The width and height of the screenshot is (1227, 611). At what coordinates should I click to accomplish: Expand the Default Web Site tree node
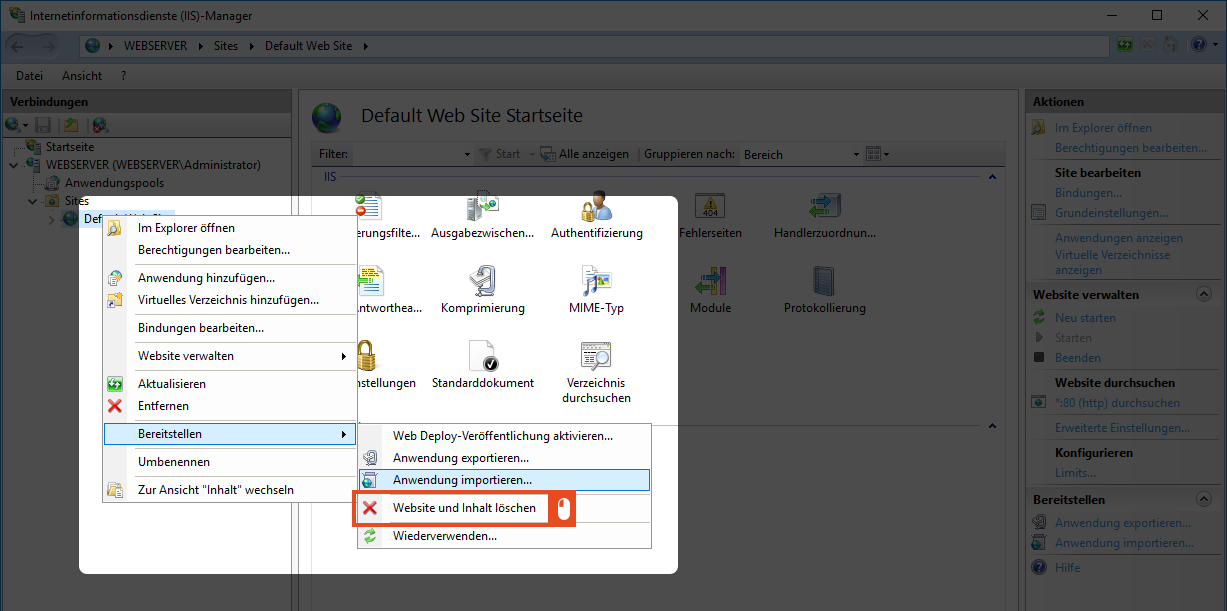(52, 220)
